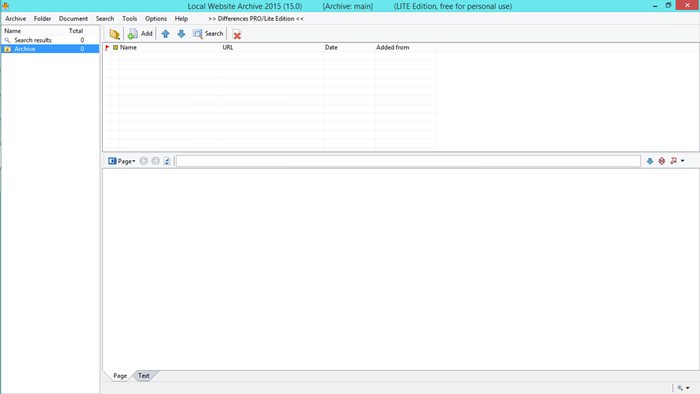Viewport: 700px width, 394px height.
Task: Click the new folder icon in toolbar
Action: (x=114, y=34)
